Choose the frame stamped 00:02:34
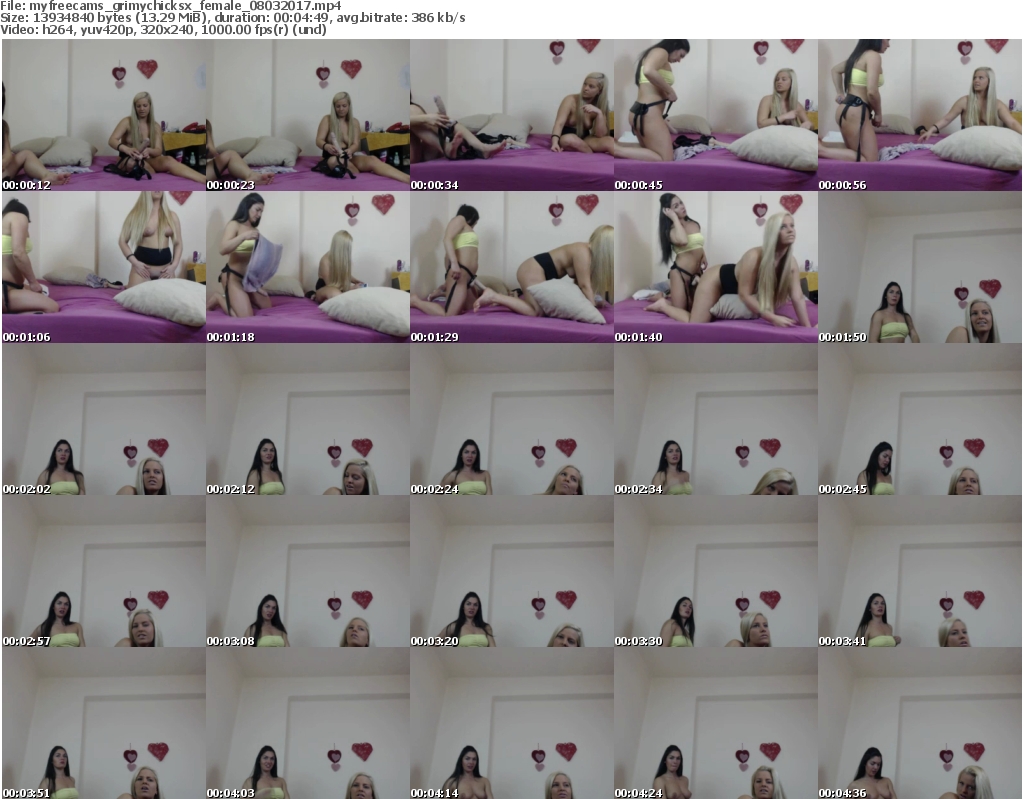This screenshot has width=1024, height=799. coord(716,419)
